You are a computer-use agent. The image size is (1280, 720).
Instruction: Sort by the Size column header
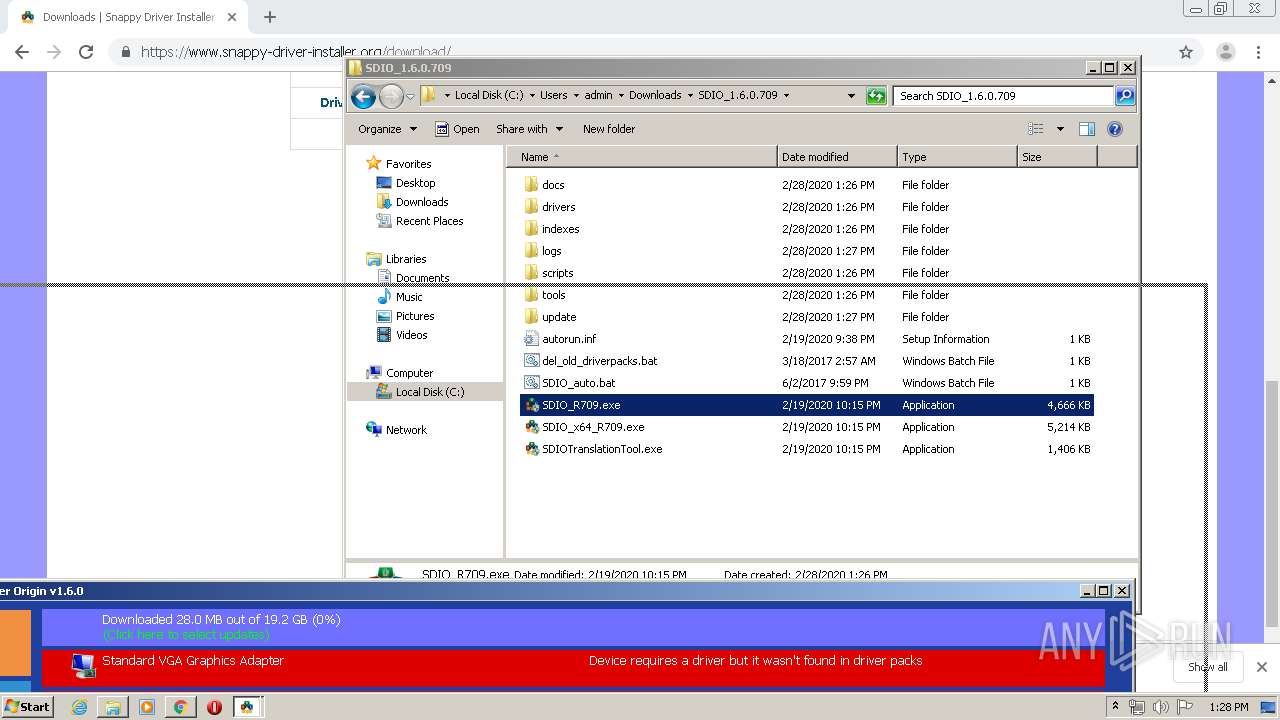pyautogui.click(x=1057, y=157)
